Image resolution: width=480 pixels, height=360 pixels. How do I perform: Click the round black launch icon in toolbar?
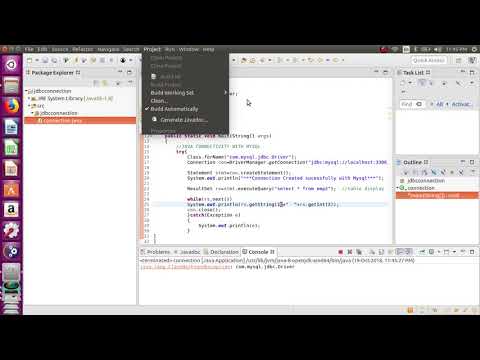point(123,60)
